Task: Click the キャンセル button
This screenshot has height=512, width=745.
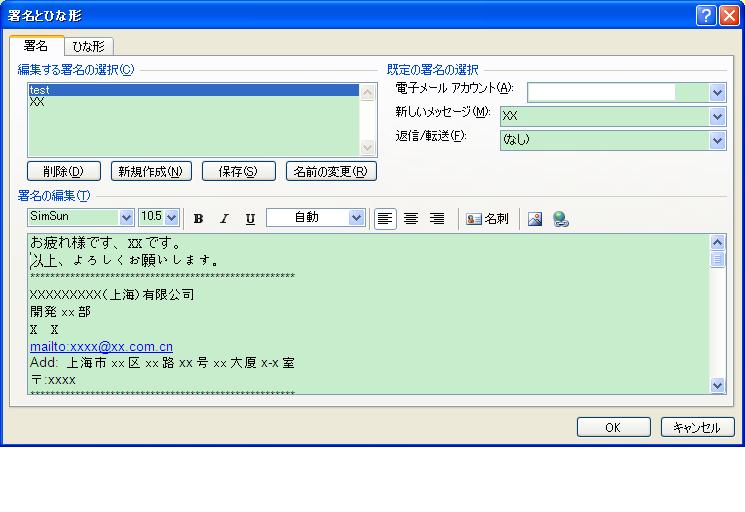Action: 697,427
